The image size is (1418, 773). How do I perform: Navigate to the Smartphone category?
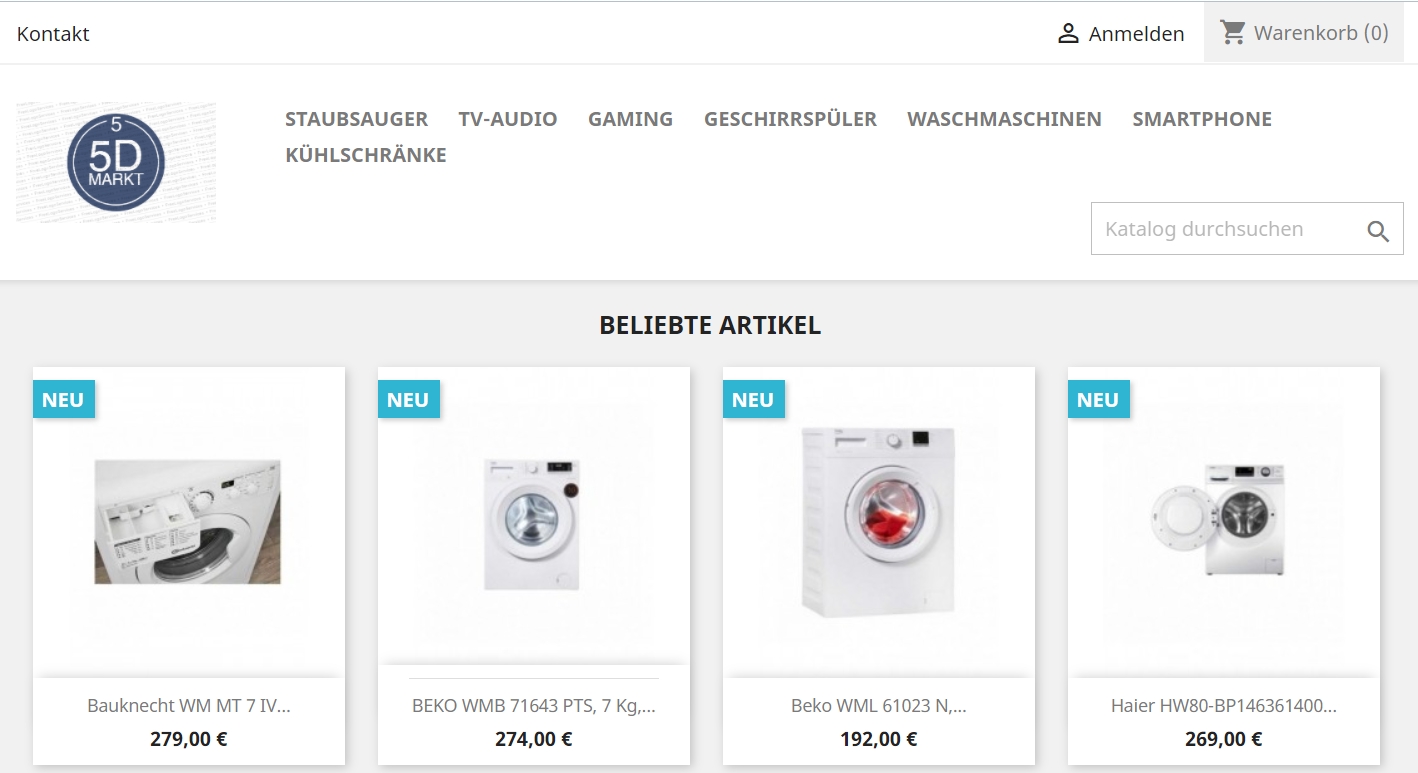(x=1202, y=119)
